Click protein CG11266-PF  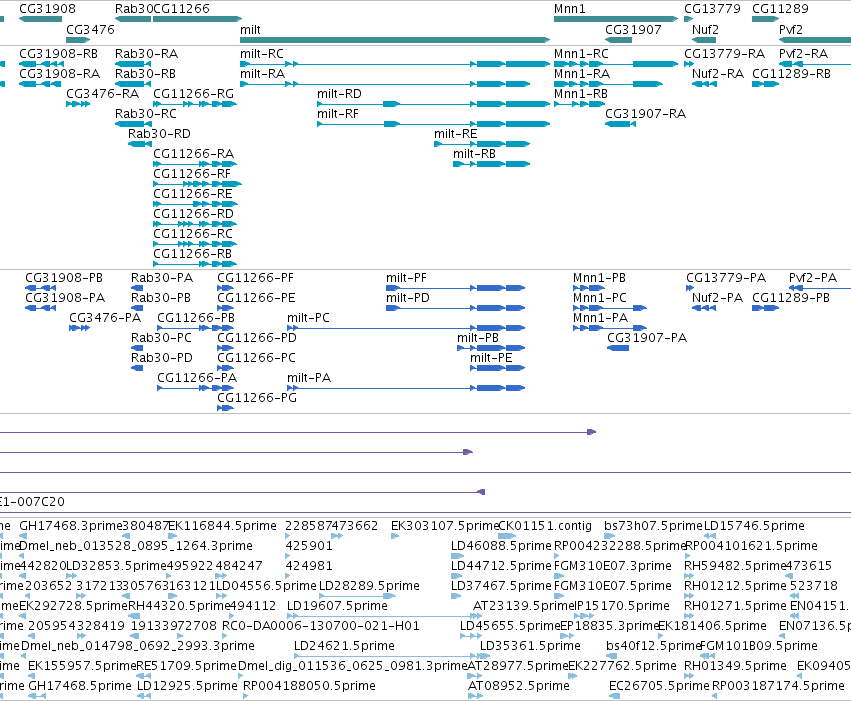pos(225,288)
